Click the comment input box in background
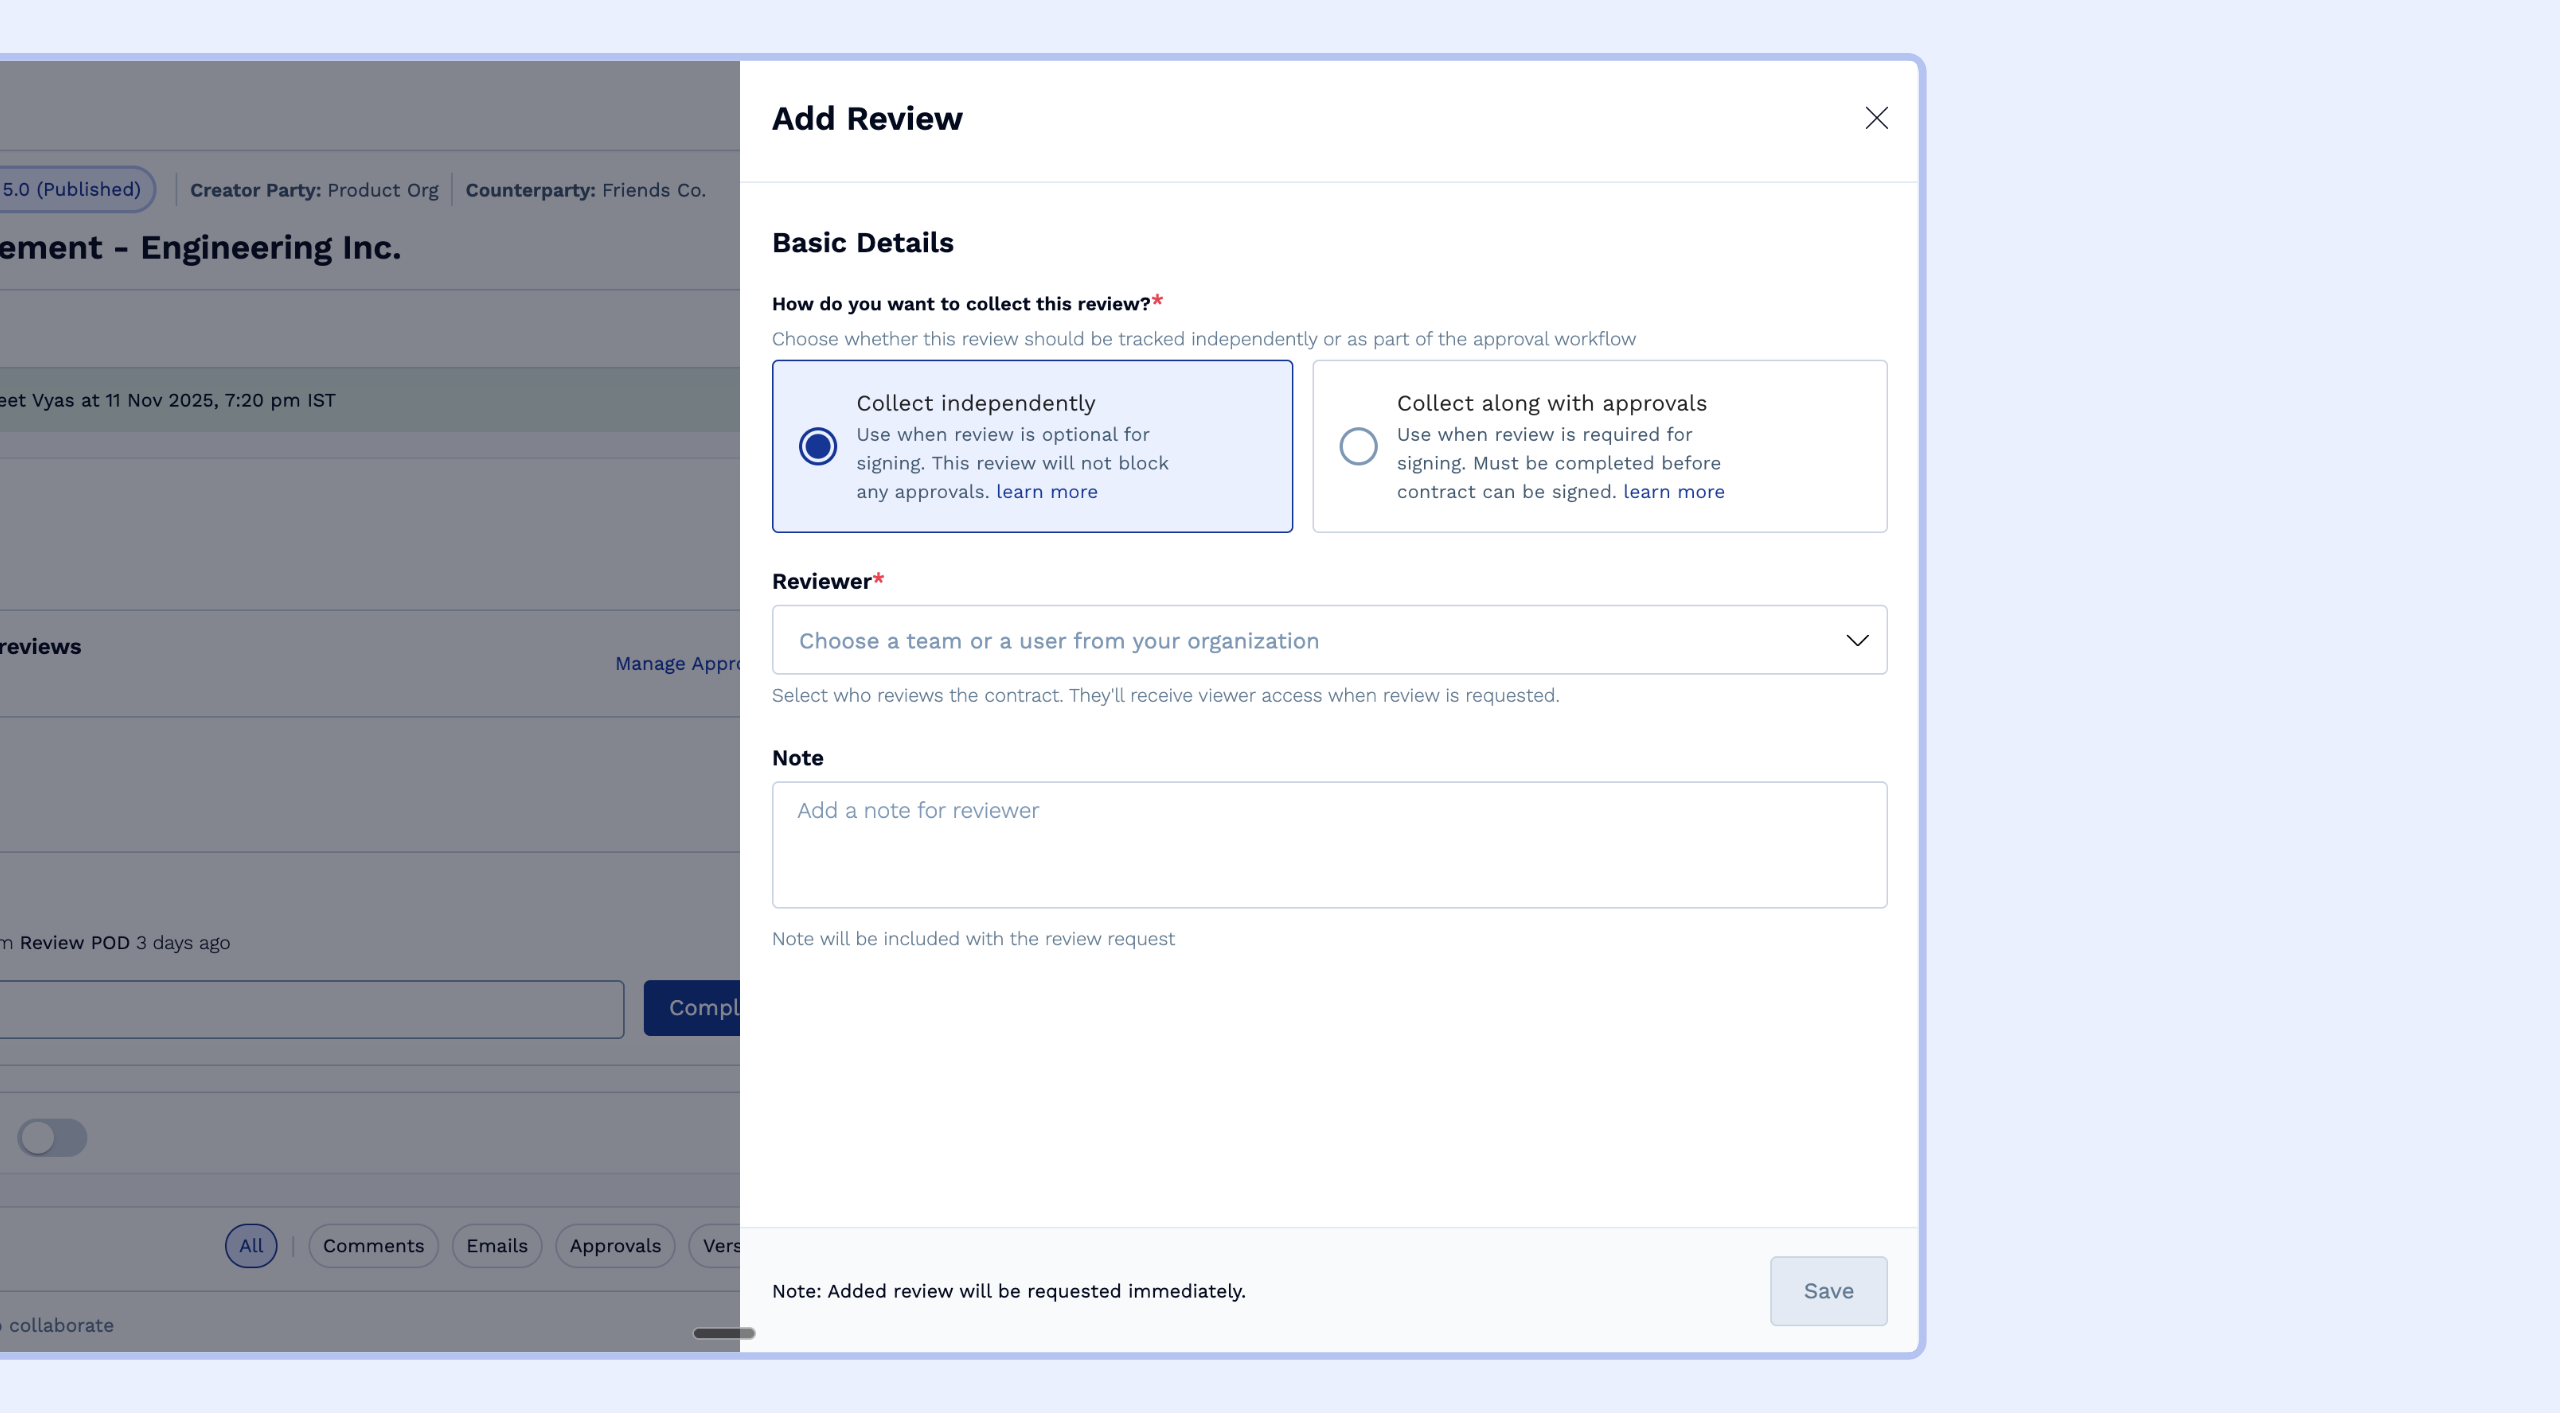The image size is (2560, 1413). point(310,1009)
